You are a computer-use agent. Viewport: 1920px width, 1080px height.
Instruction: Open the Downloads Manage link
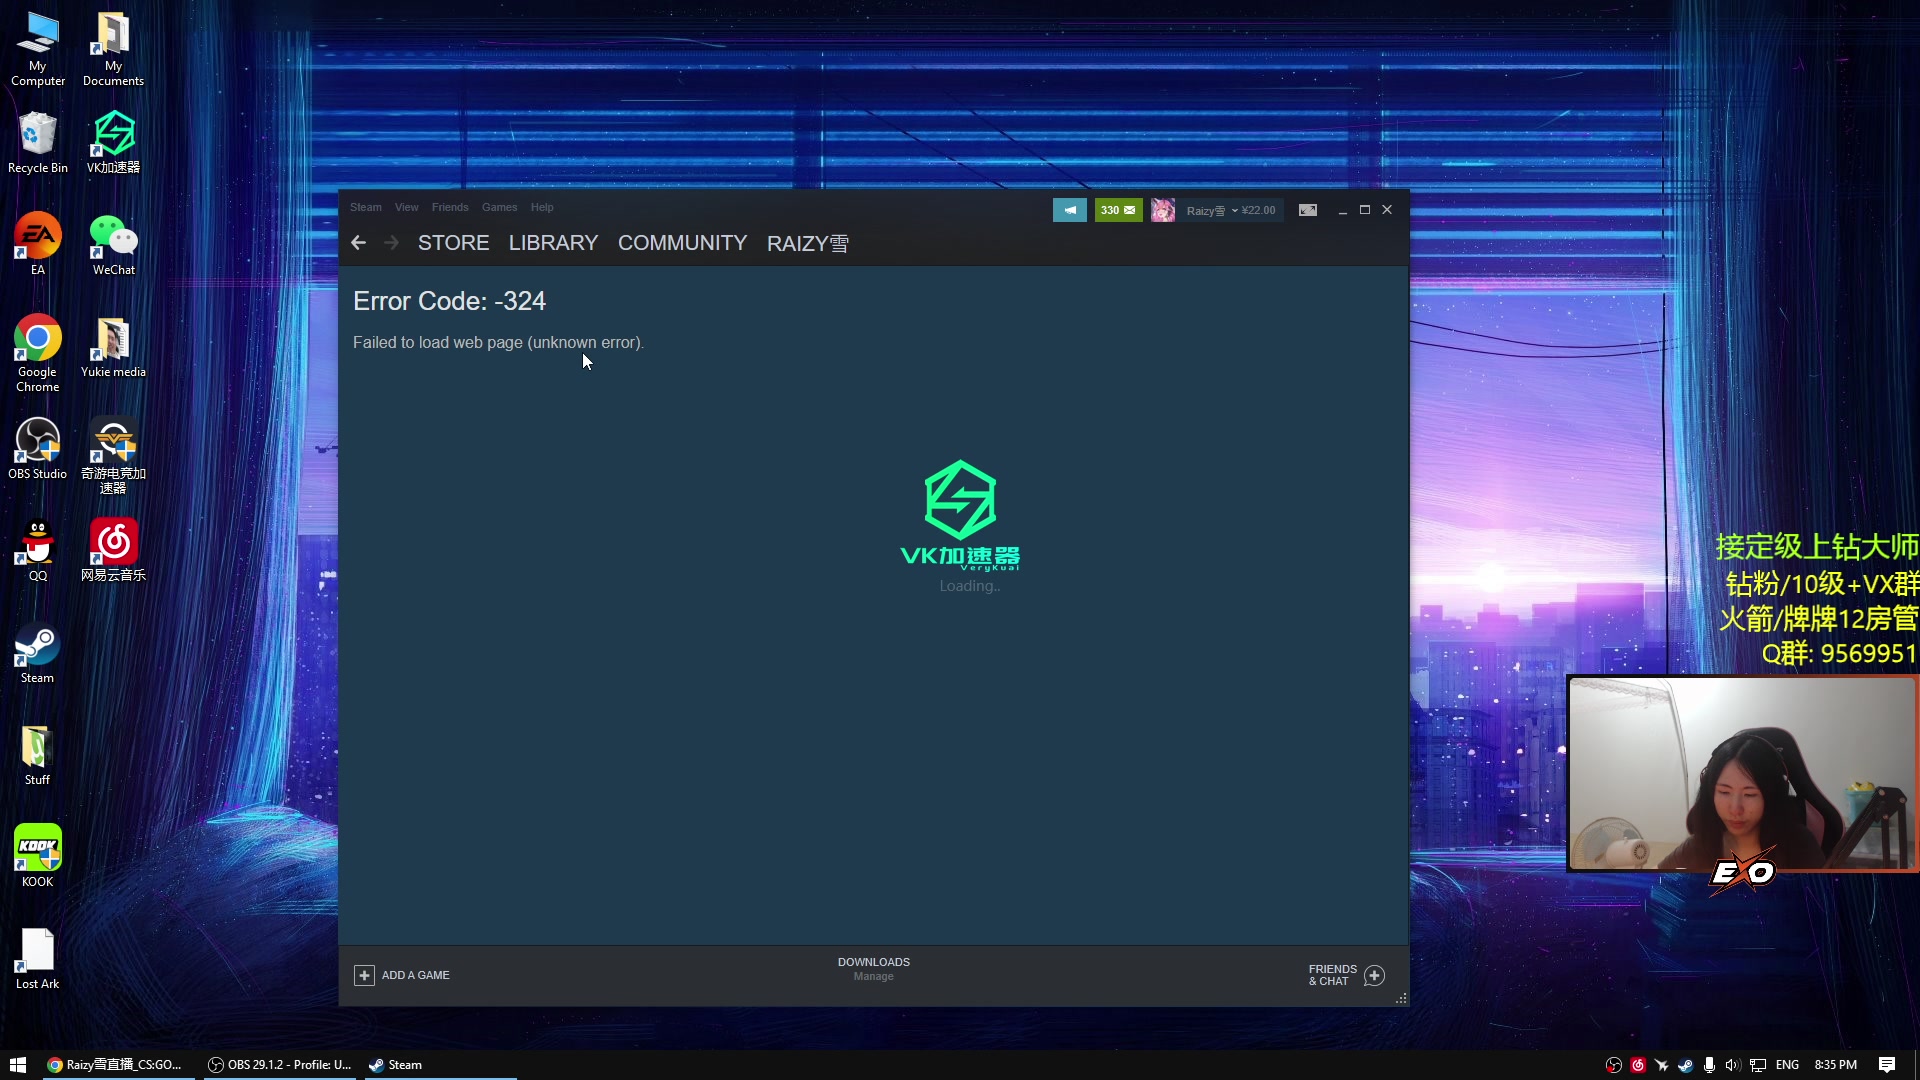873,977
